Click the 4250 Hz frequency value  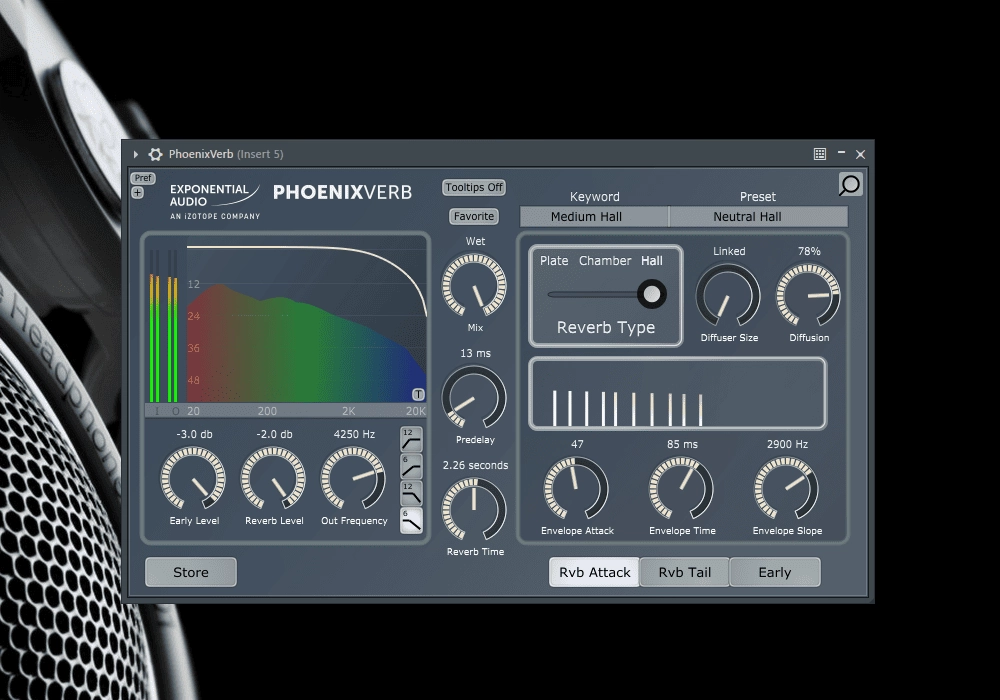click(354, 434)
